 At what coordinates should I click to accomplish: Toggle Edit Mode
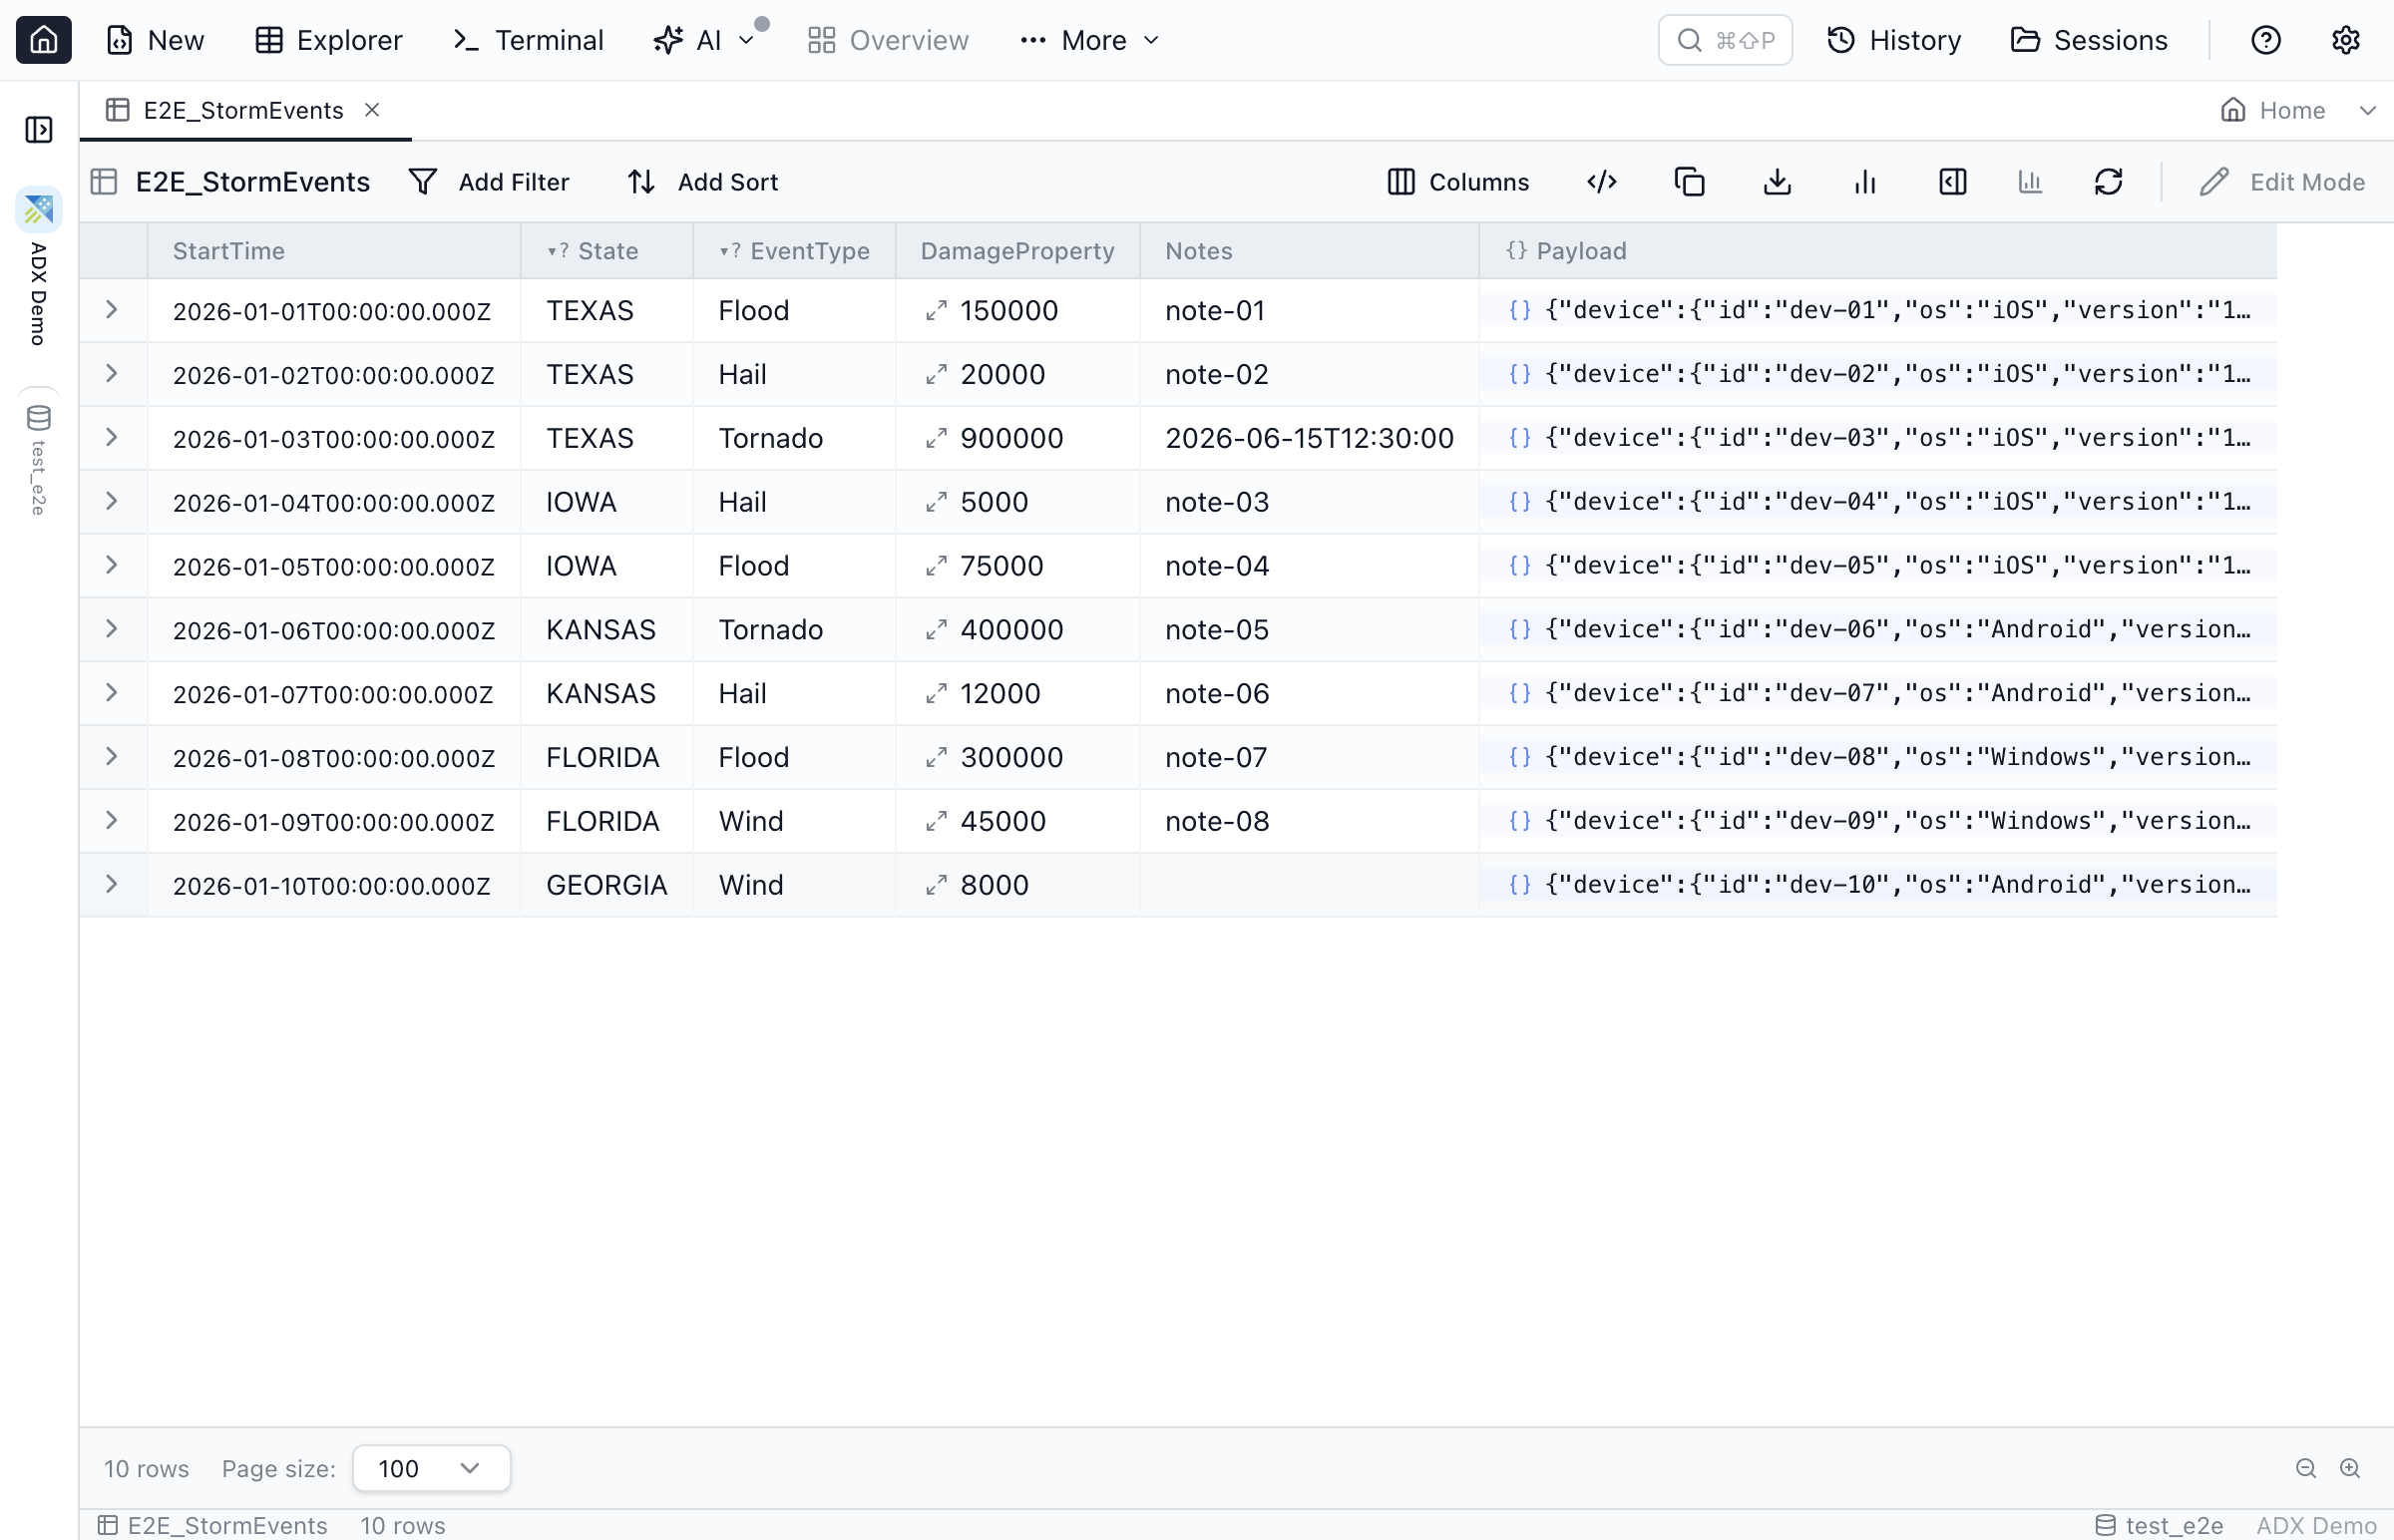[2282, 182]
